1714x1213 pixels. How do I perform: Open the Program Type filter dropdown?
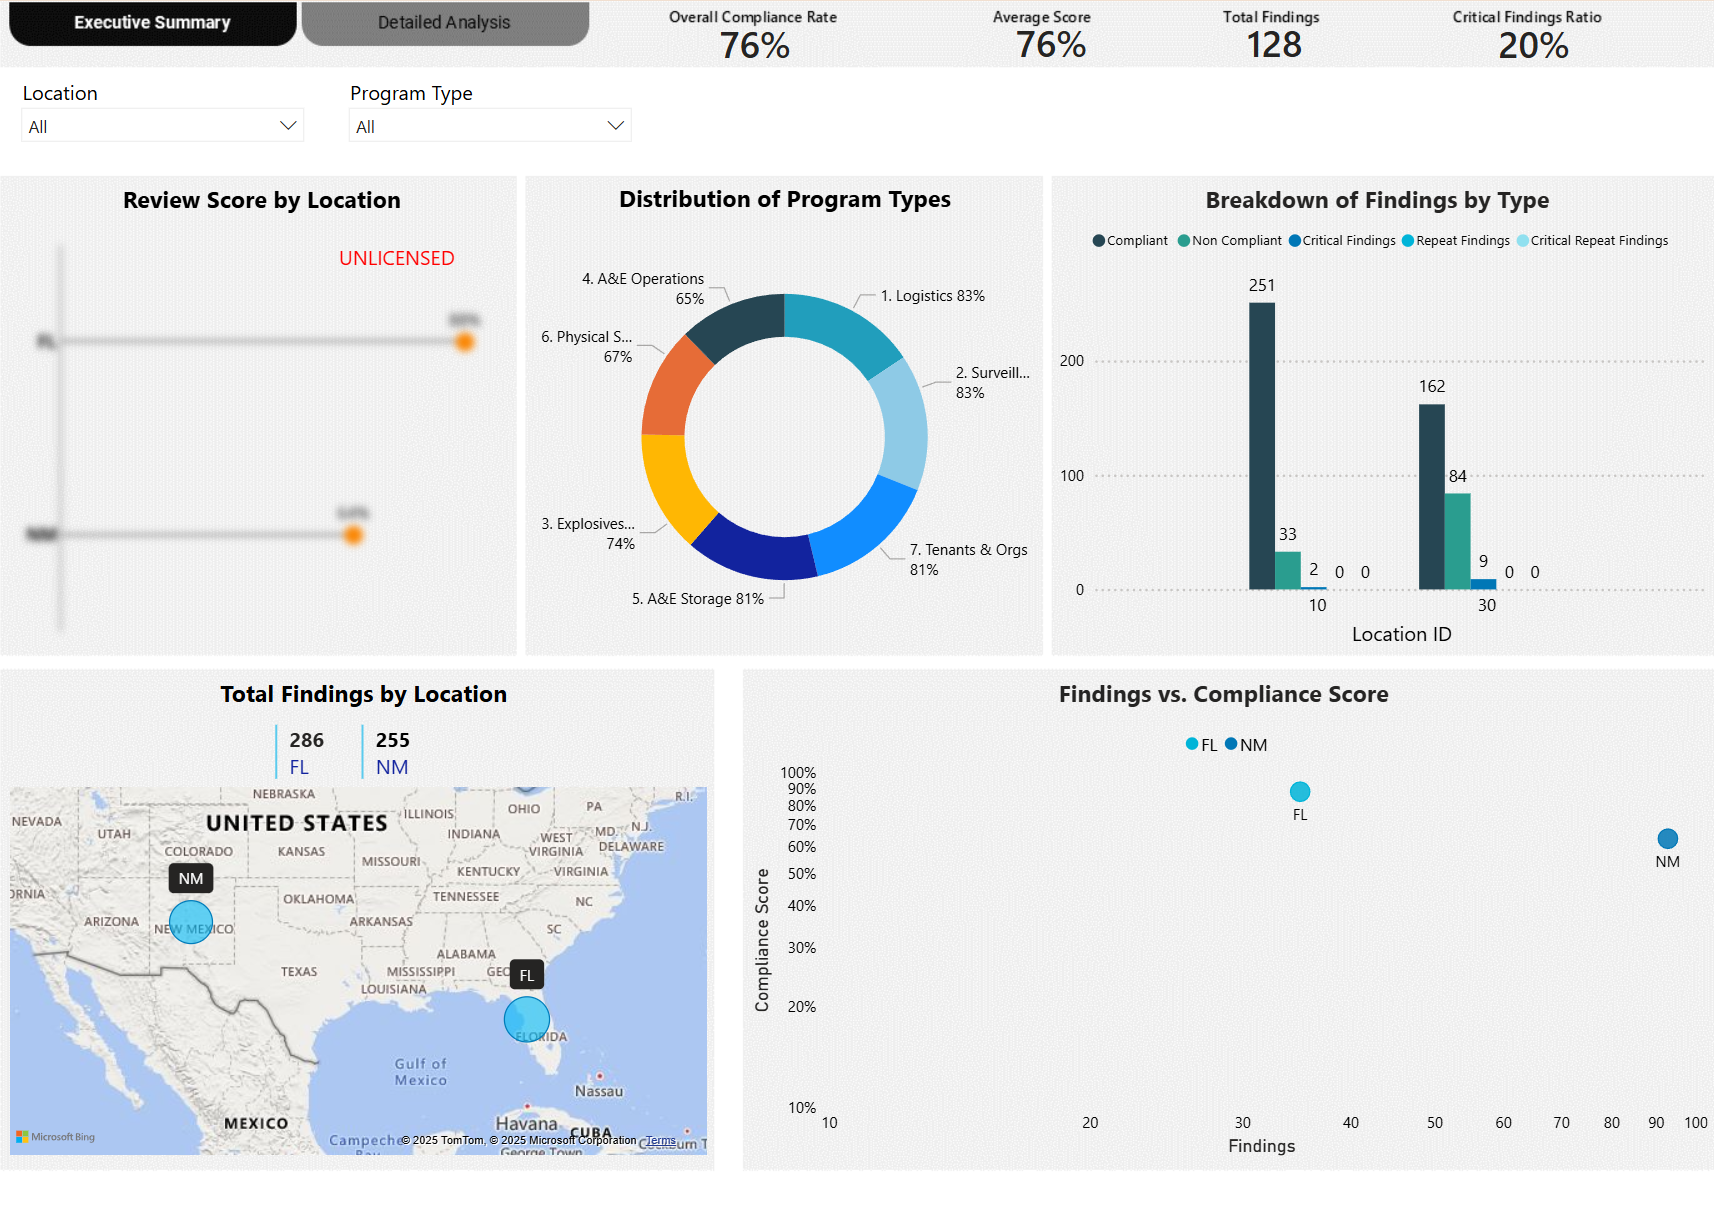pyautogui.click(x=615, y=125)
